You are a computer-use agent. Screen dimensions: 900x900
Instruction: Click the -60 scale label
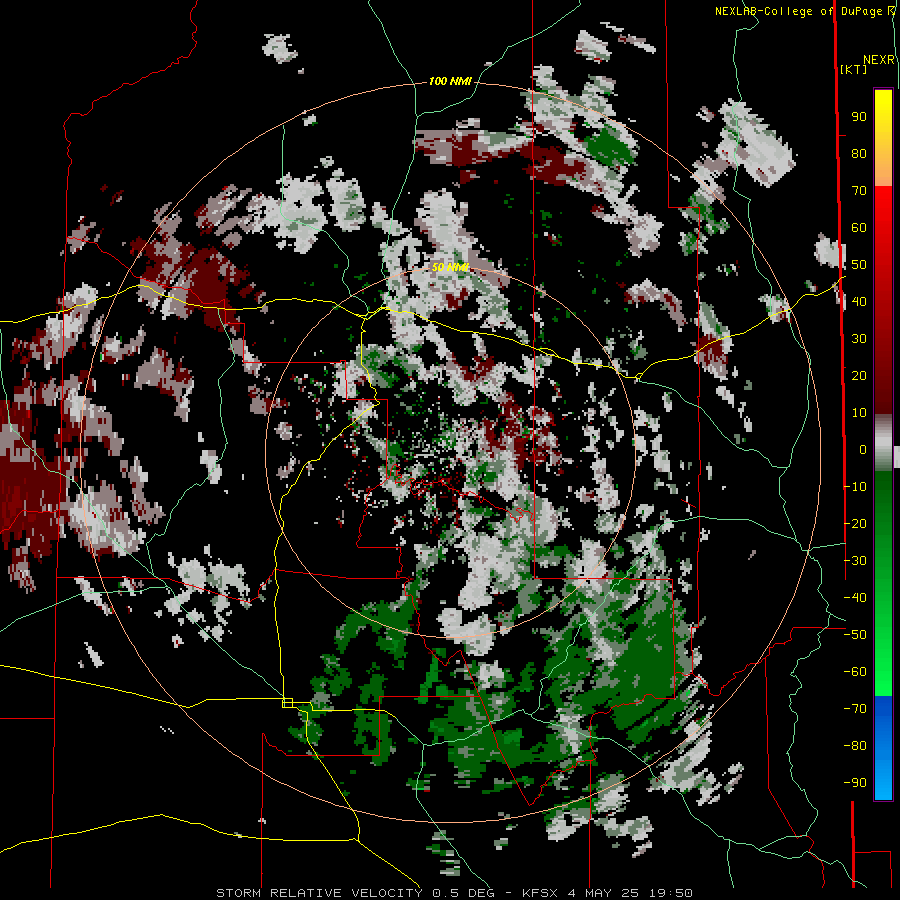[855, 672]
